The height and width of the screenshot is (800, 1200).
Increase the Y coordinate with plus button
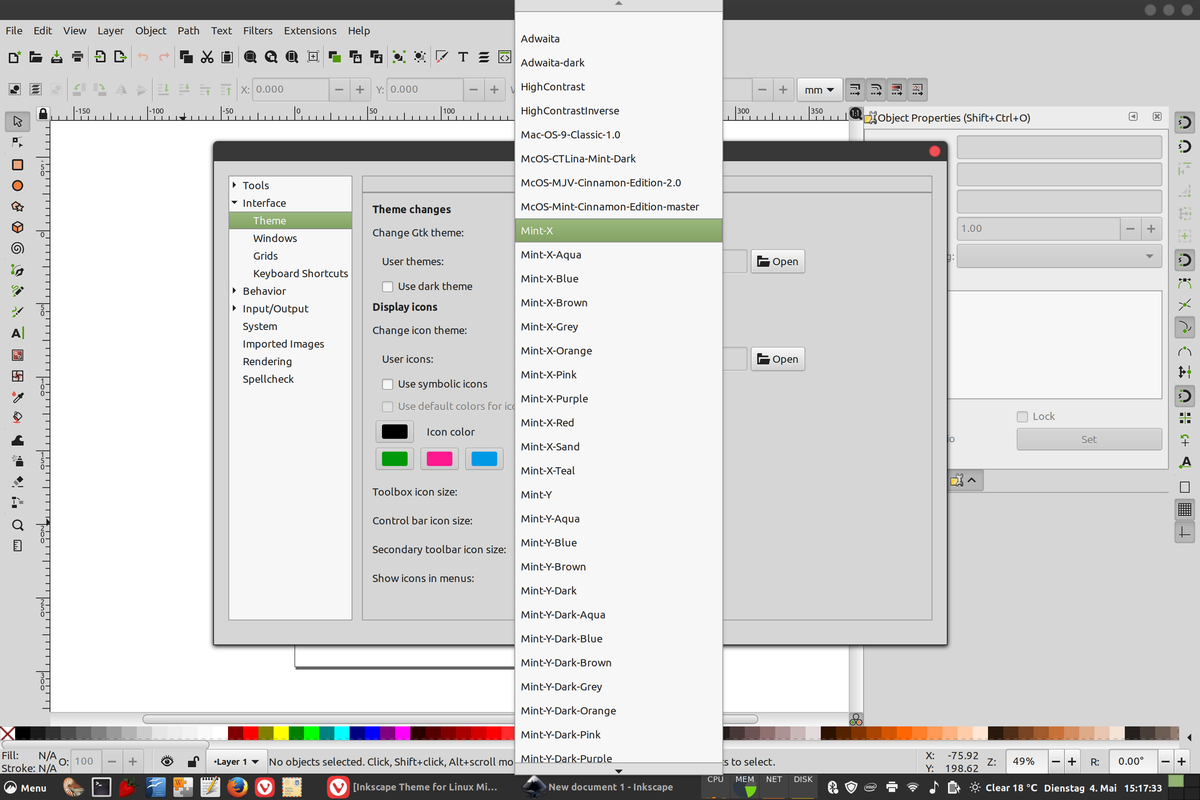495,90
